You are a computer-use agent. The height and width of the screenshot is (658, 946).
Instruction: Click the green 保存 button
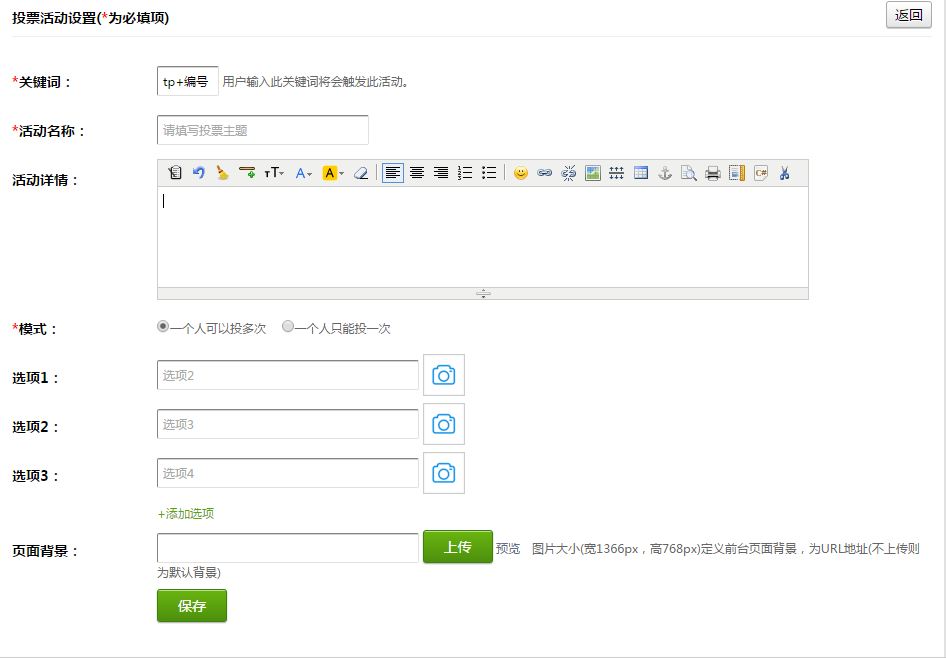(x=192, y=606)
